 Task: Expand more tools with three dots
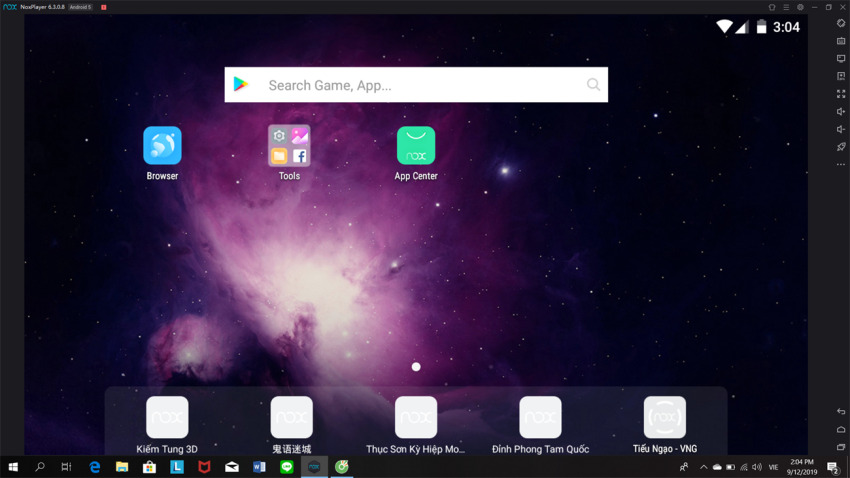click(841, 165)
